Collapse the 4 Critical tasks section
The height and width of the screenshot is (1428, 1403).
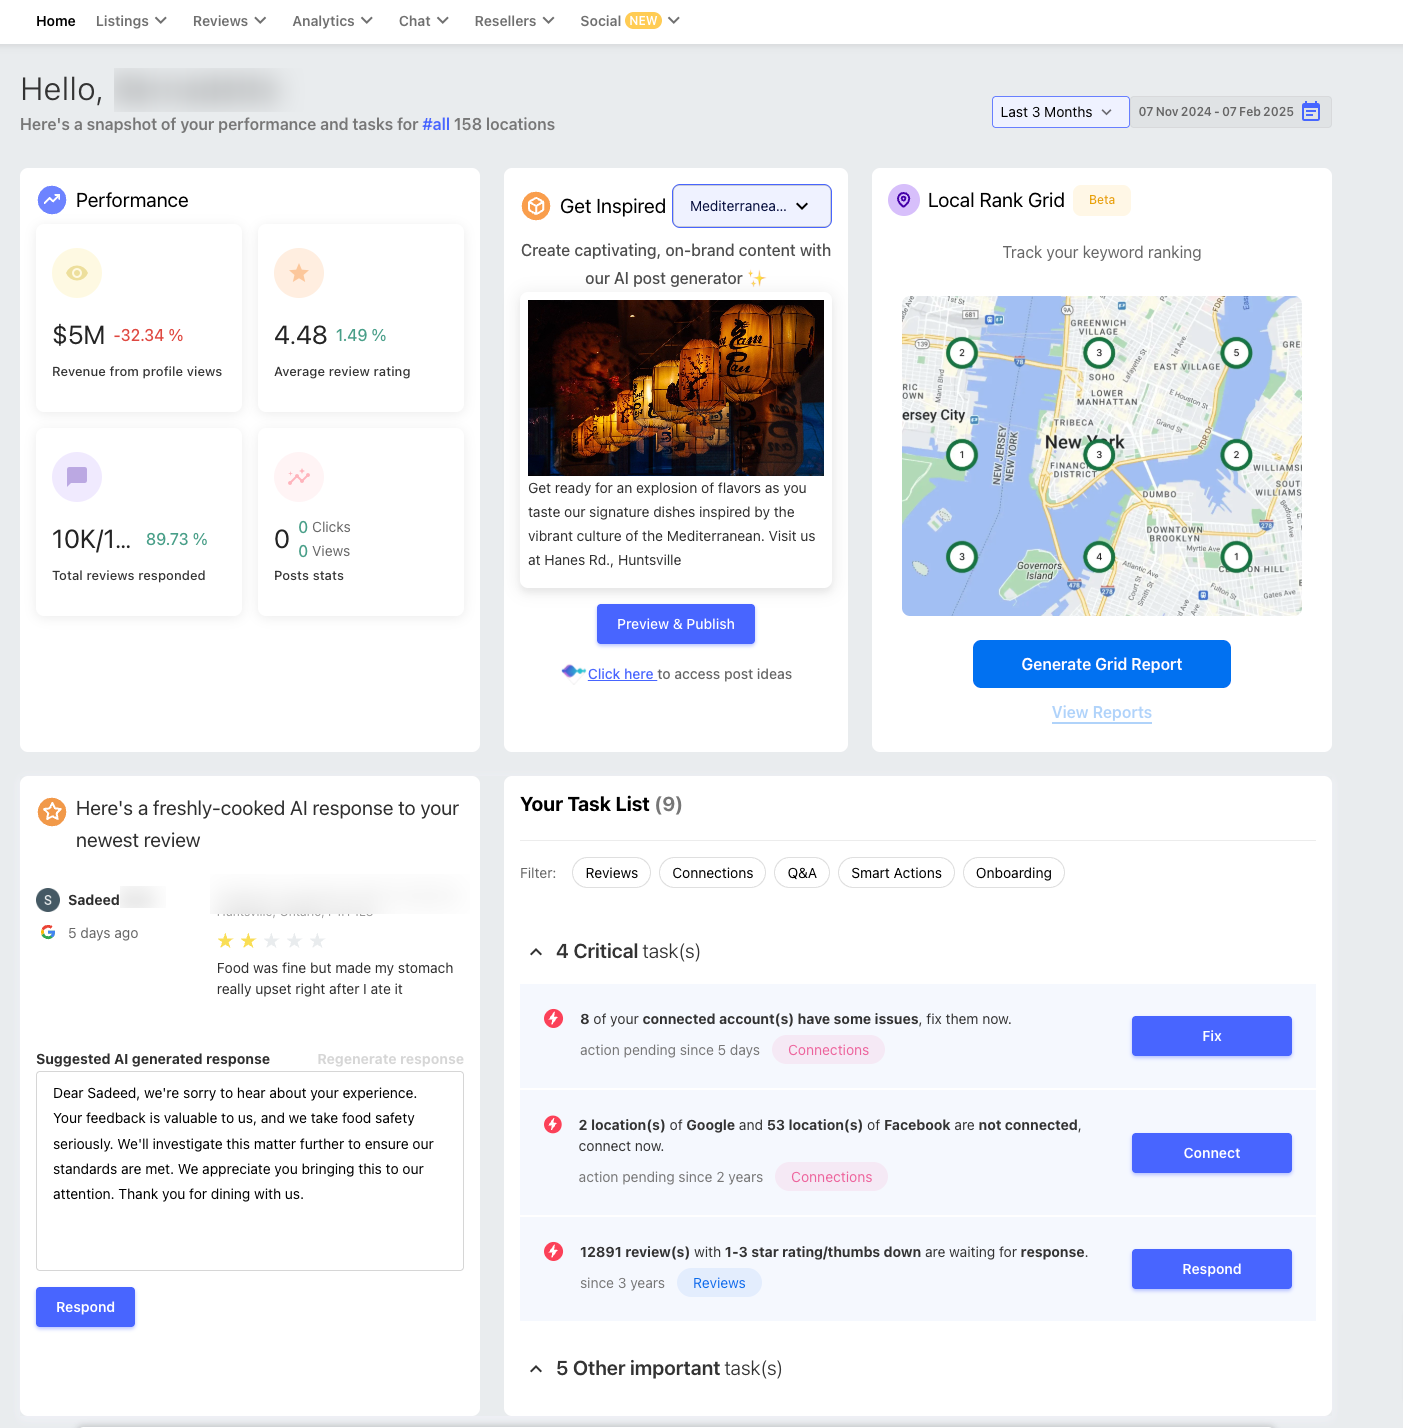pyautogui.click(x=536, y=952)
